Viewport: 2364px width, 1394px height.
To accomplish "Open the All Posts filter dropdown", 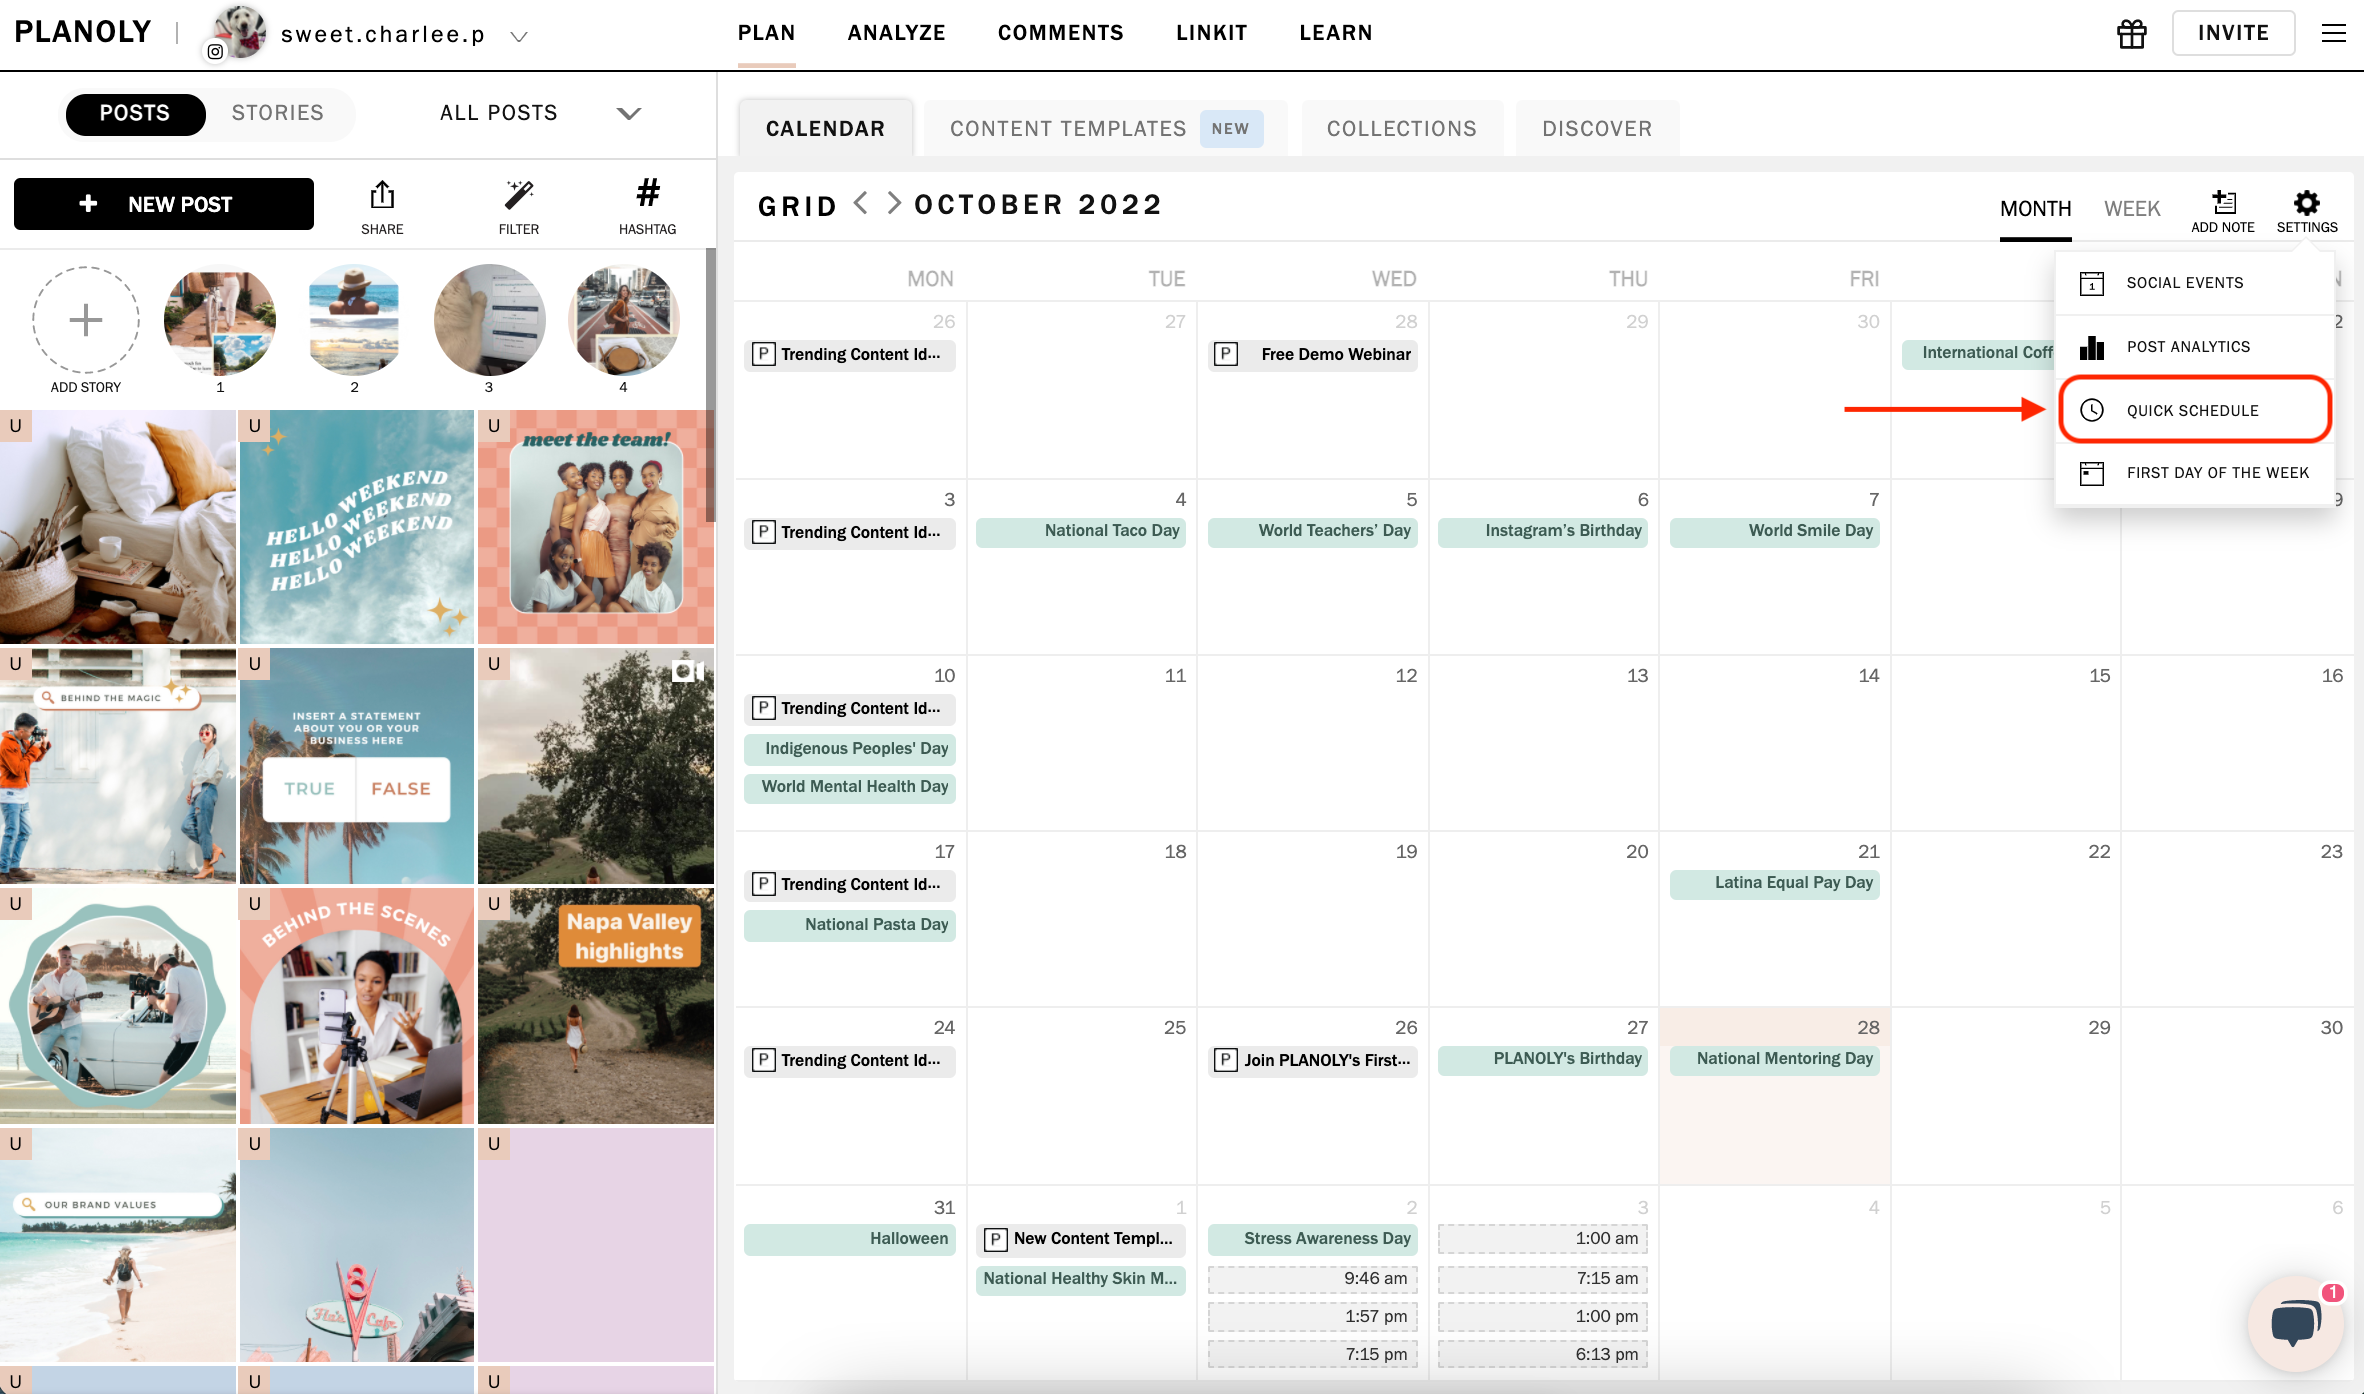I will (x=540, y=113).
